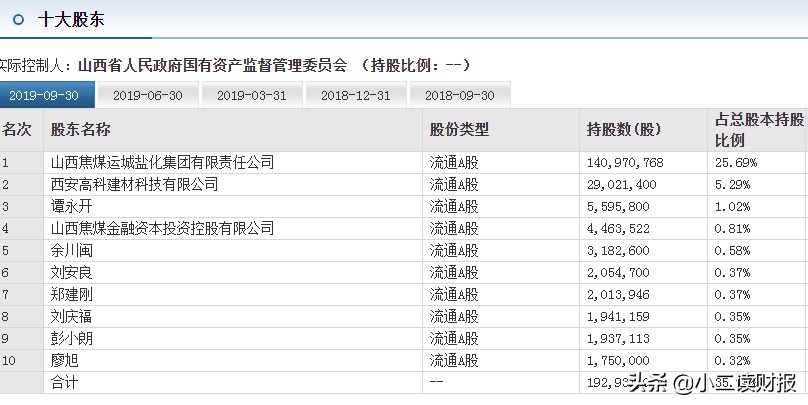Click holding value 2,054,700
Image resolution: width=808 pixels, height=405 pixels.
(618, 273)
